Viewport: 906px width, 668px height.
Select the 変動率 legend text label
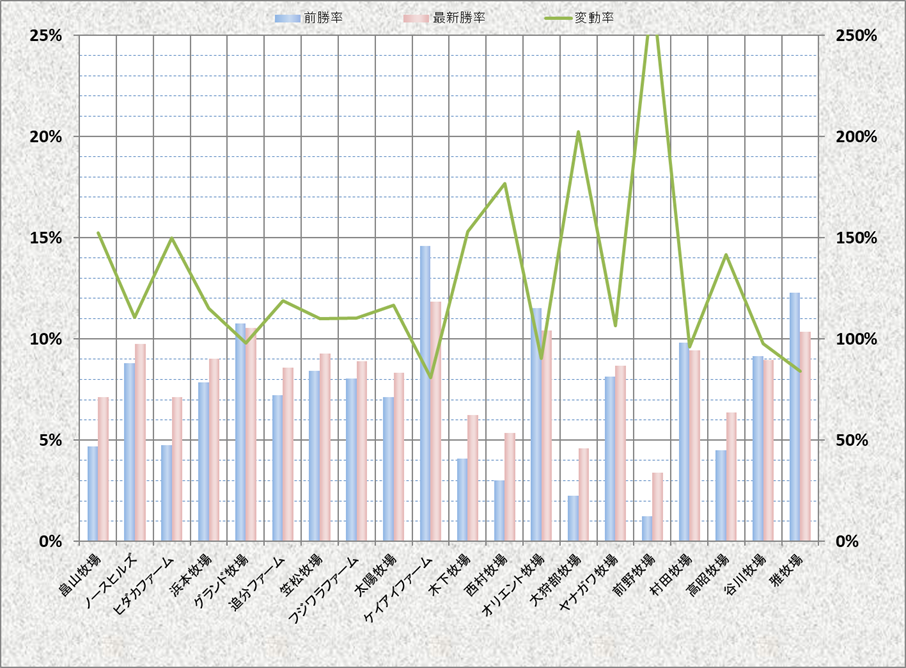pos(594,18)
